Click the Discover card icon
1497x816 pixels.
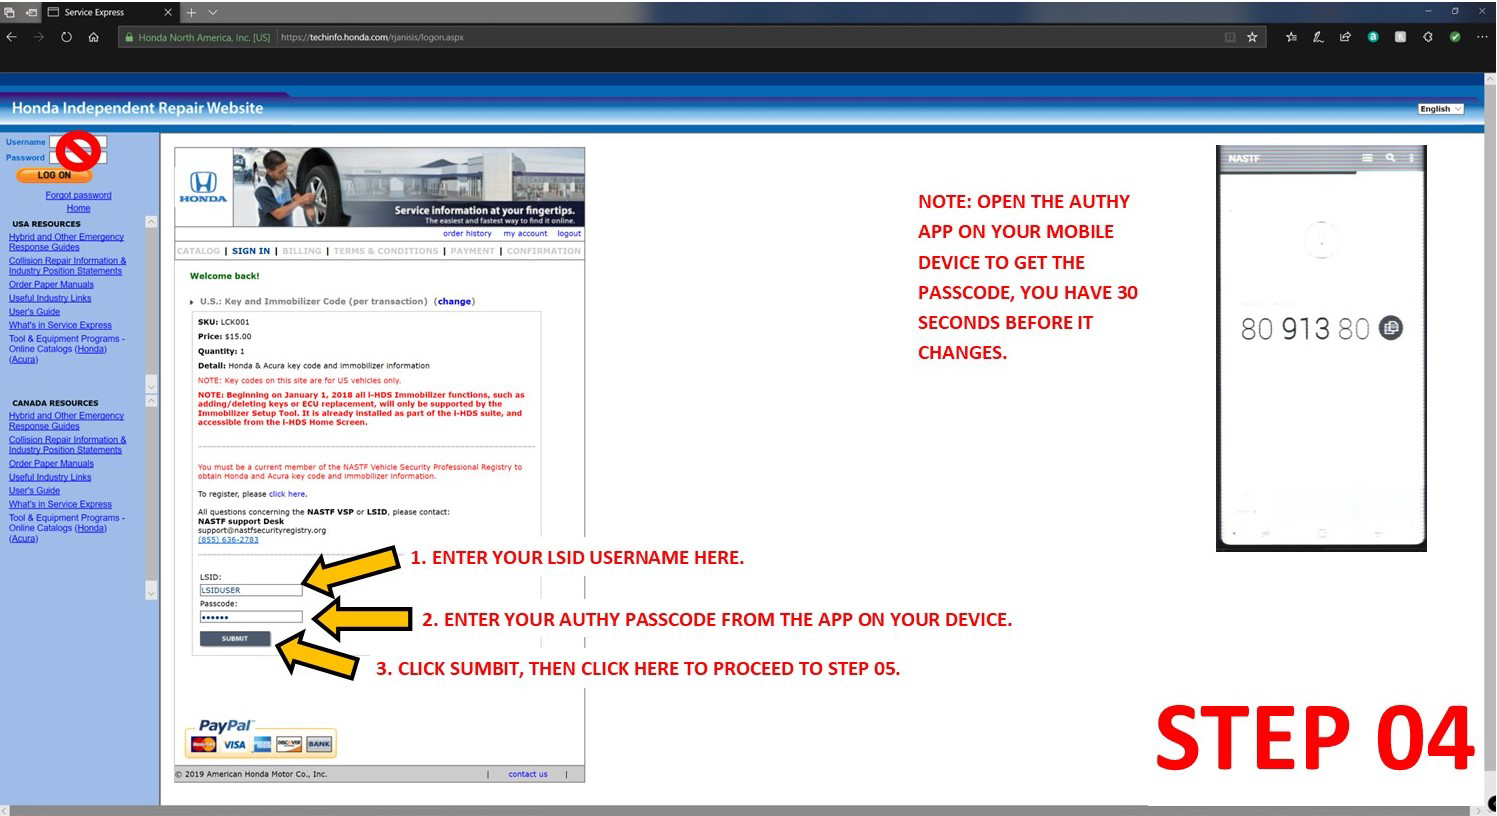(289, 744)
